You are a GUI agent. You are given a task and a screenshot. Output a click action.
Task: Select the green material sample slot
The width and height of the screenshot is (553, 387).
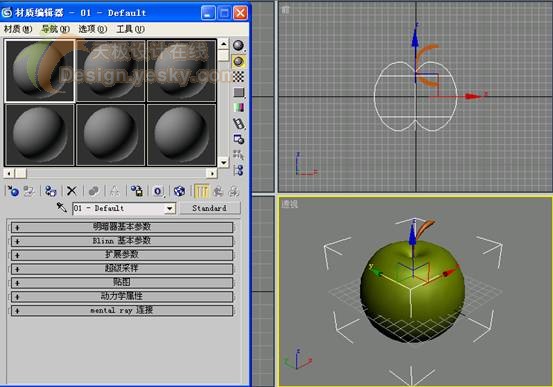click(40, 71)
